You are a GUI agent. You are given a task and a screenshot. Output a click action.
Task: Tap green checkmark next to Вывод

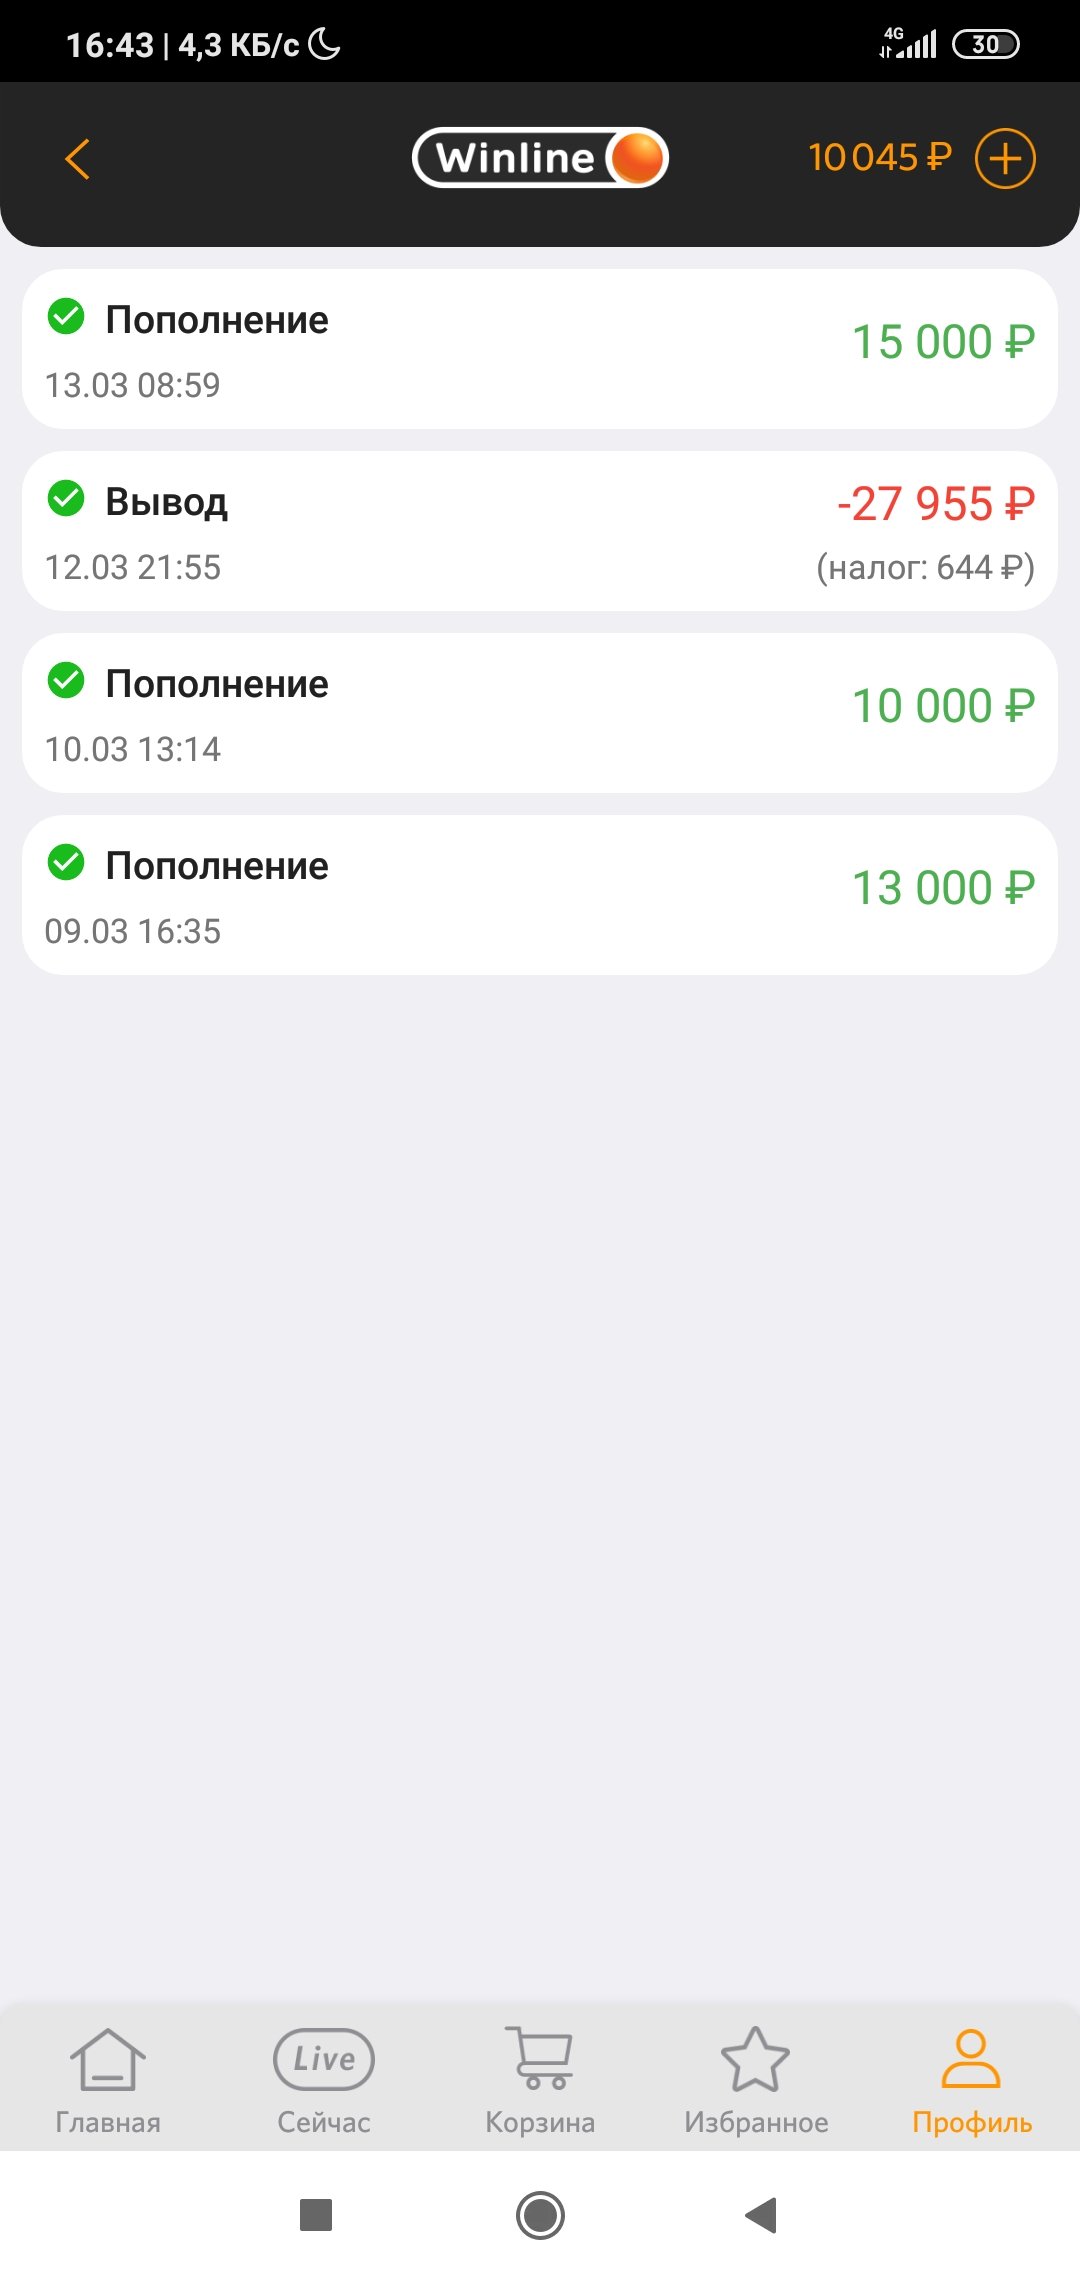point(66,498)
